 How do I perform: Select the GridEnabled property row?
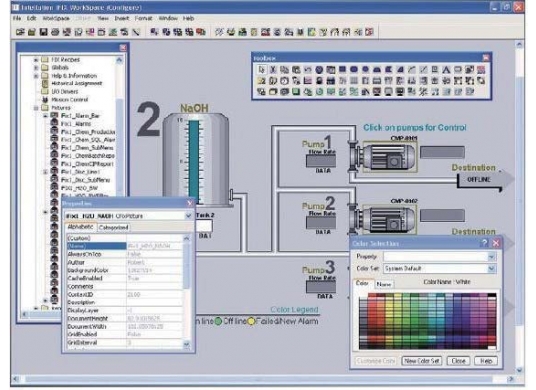(x=125, y=335)
